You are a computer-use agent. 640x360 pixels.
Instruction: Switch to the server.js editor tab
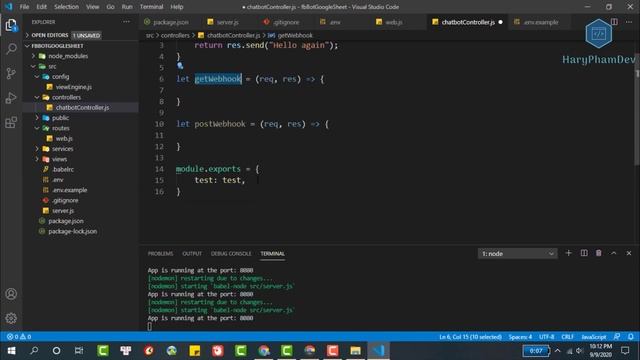[228, 22]
